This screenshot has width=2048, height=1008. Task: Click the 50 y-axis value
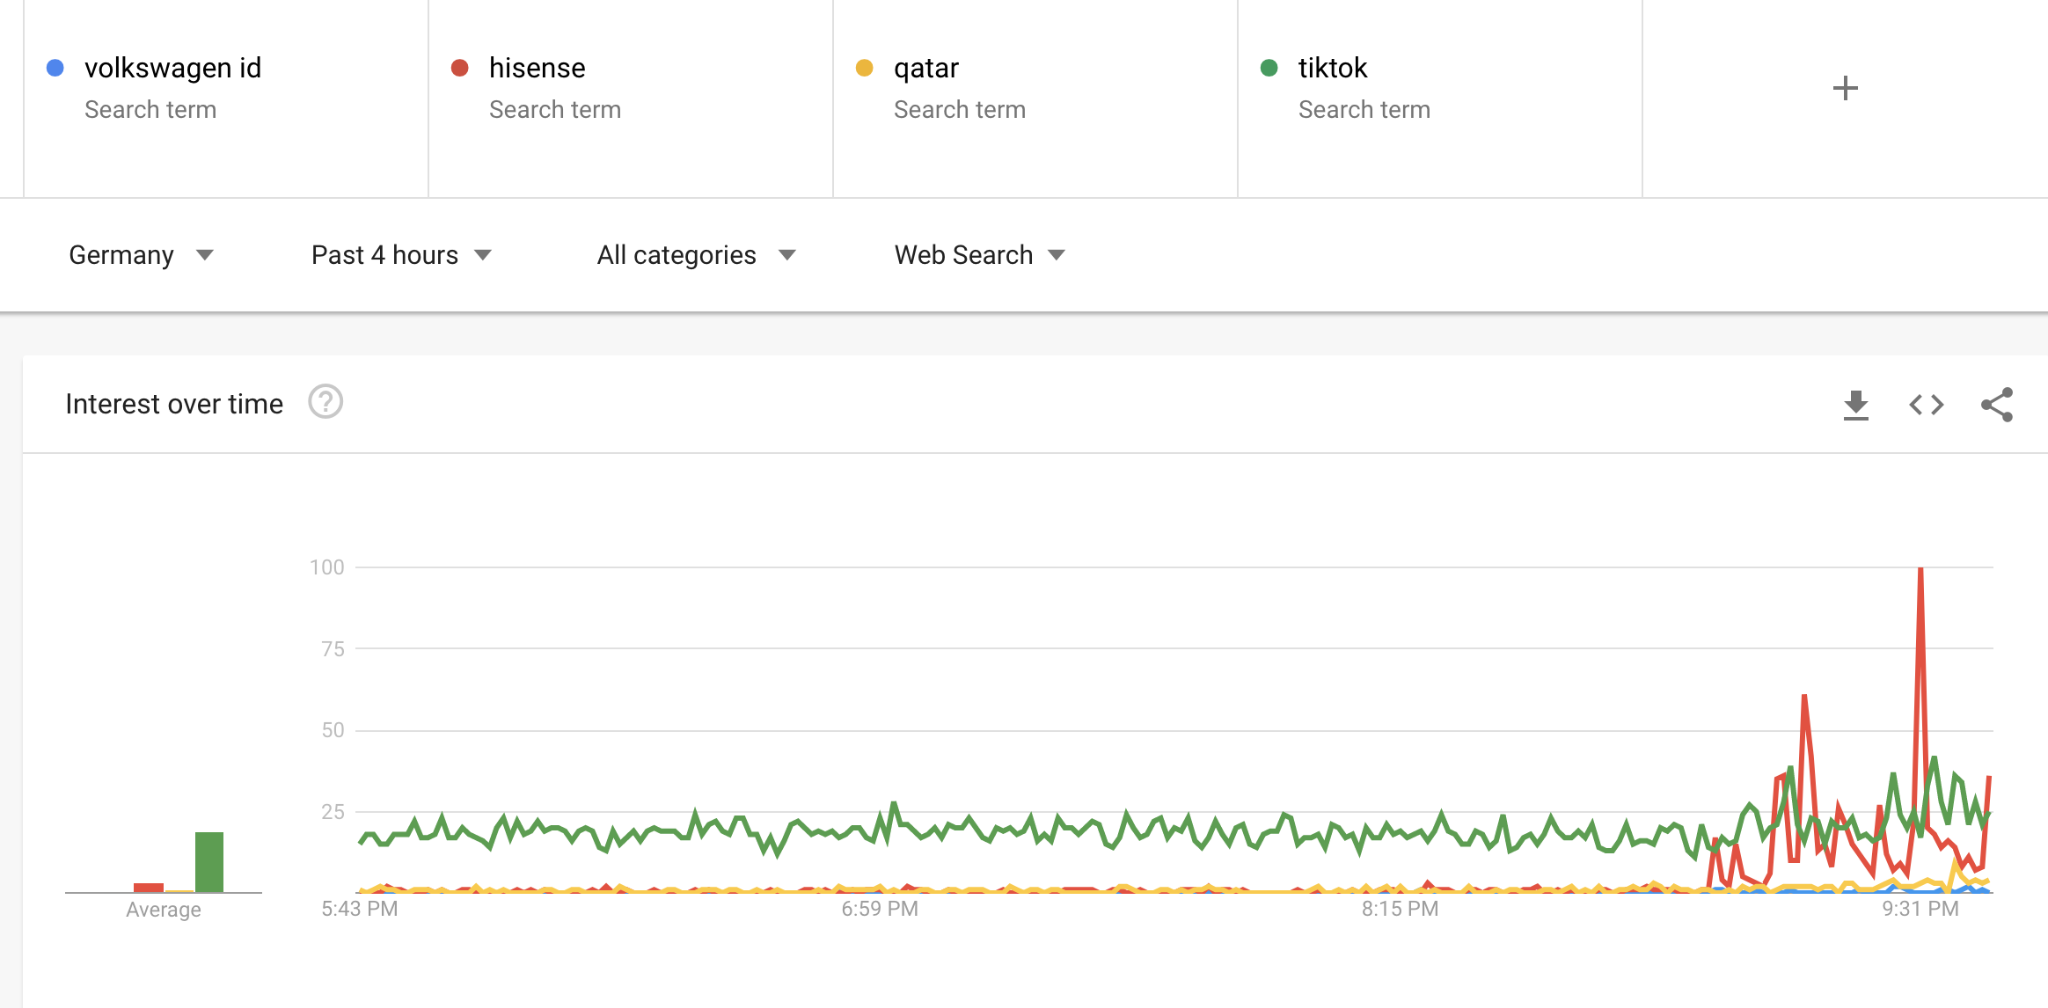(333, 730)
